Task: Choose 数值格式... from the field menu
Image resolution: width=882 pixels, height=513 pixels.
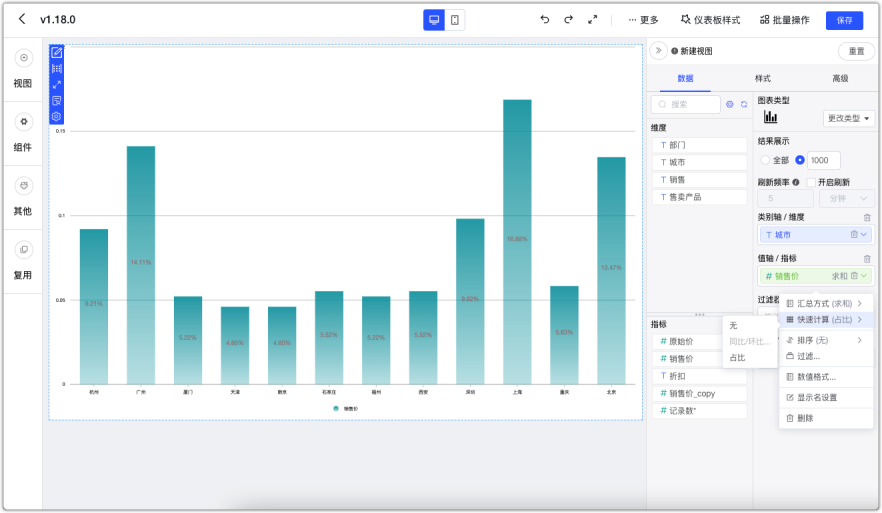Action: coord(825,377)
